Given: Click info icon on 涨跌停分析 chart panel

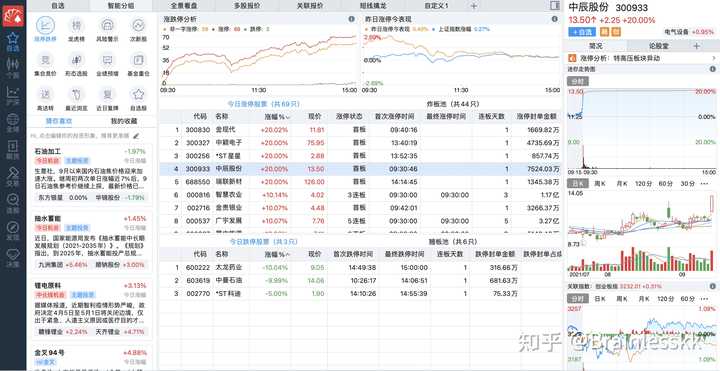Looking at the screenshot, I should (351, 19).
